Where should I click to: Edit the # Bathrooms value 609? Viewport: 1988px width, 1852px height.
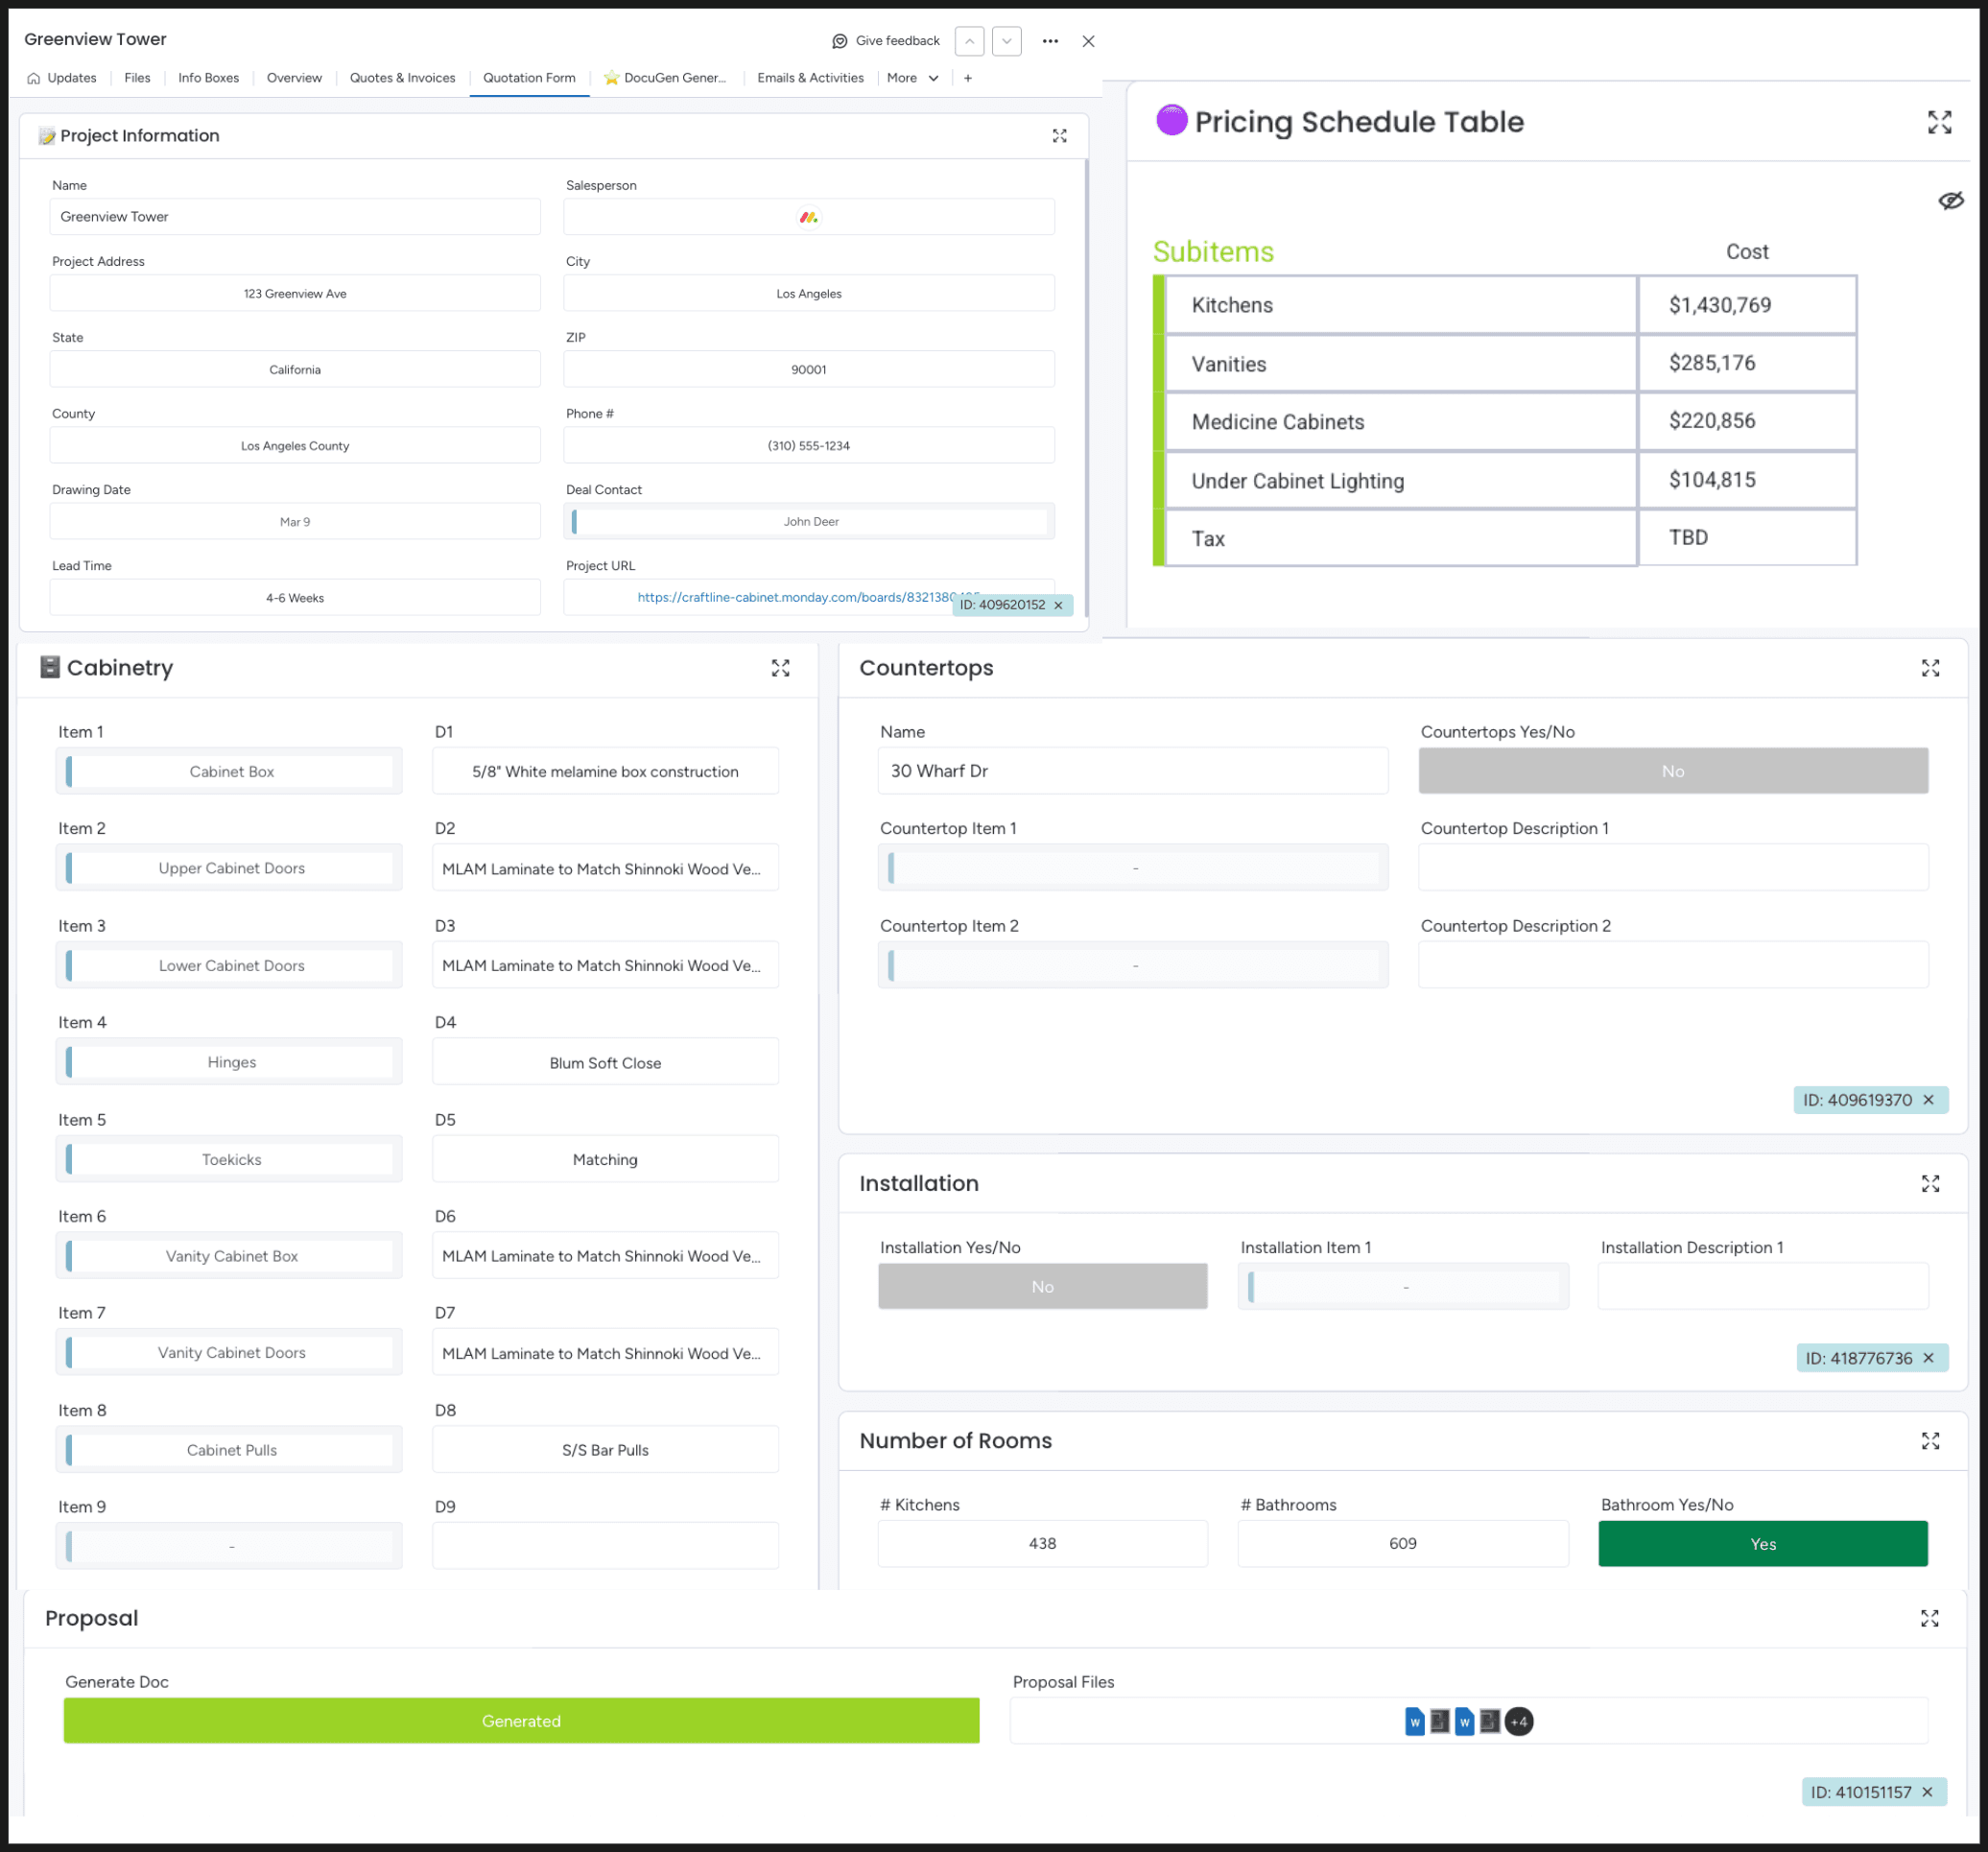[x=1402, y=1544]
